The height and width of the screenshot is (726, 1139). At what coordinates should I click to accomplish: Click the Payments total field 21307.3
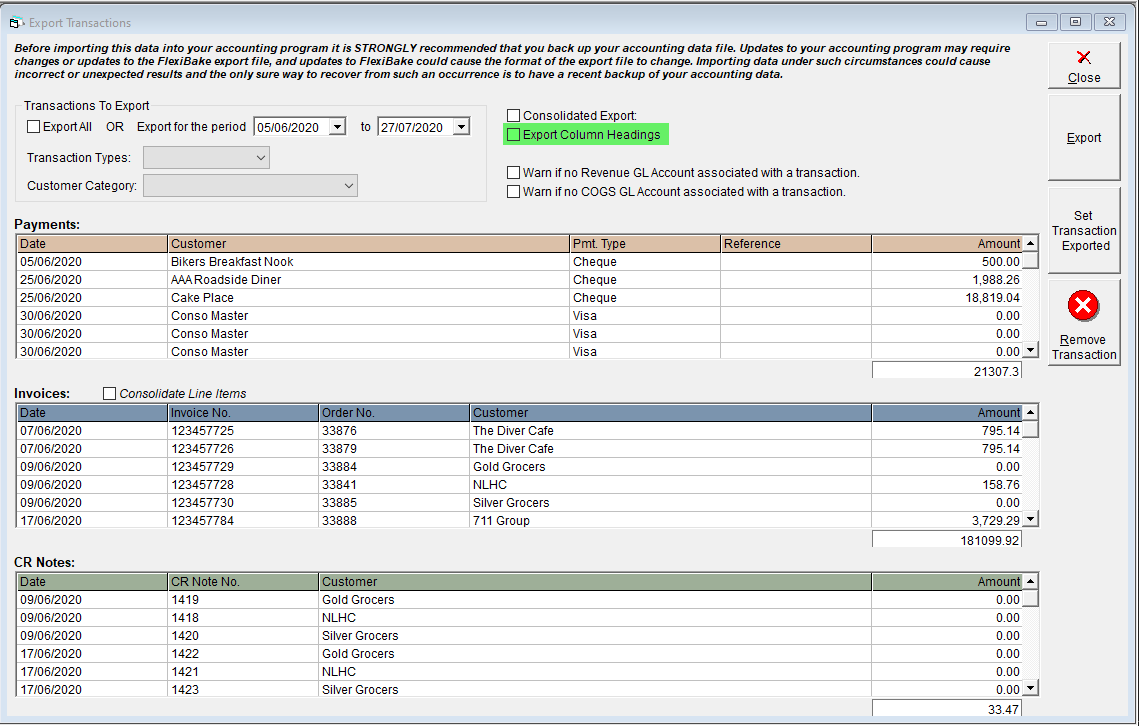pyautogui.click(x=947, y=371)
